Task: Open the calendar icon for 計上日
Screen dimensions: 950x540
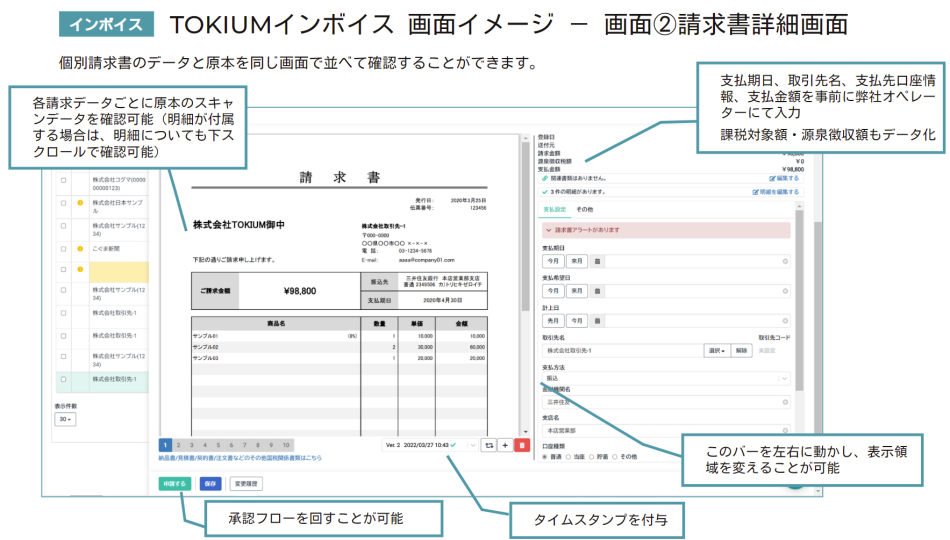Action: coord(597,321)
